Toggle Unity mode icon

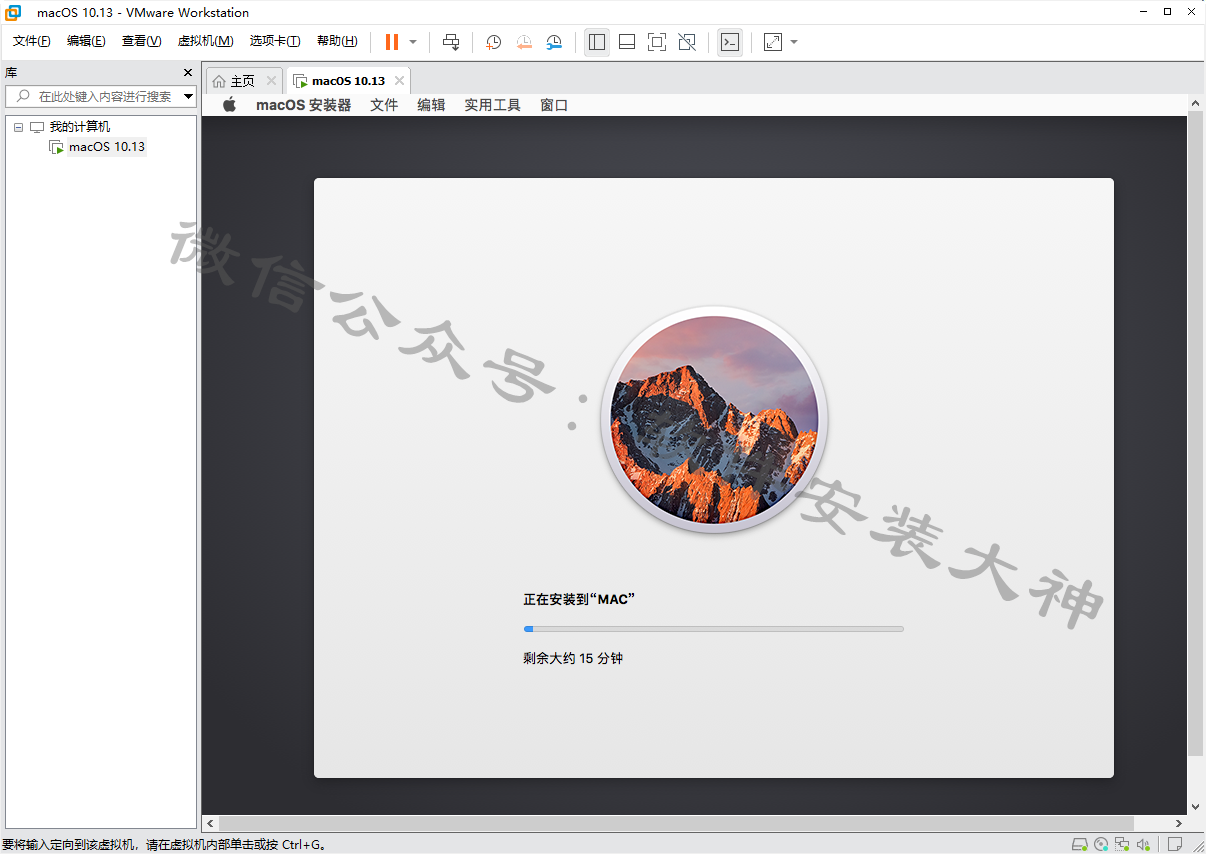[687, 42]
